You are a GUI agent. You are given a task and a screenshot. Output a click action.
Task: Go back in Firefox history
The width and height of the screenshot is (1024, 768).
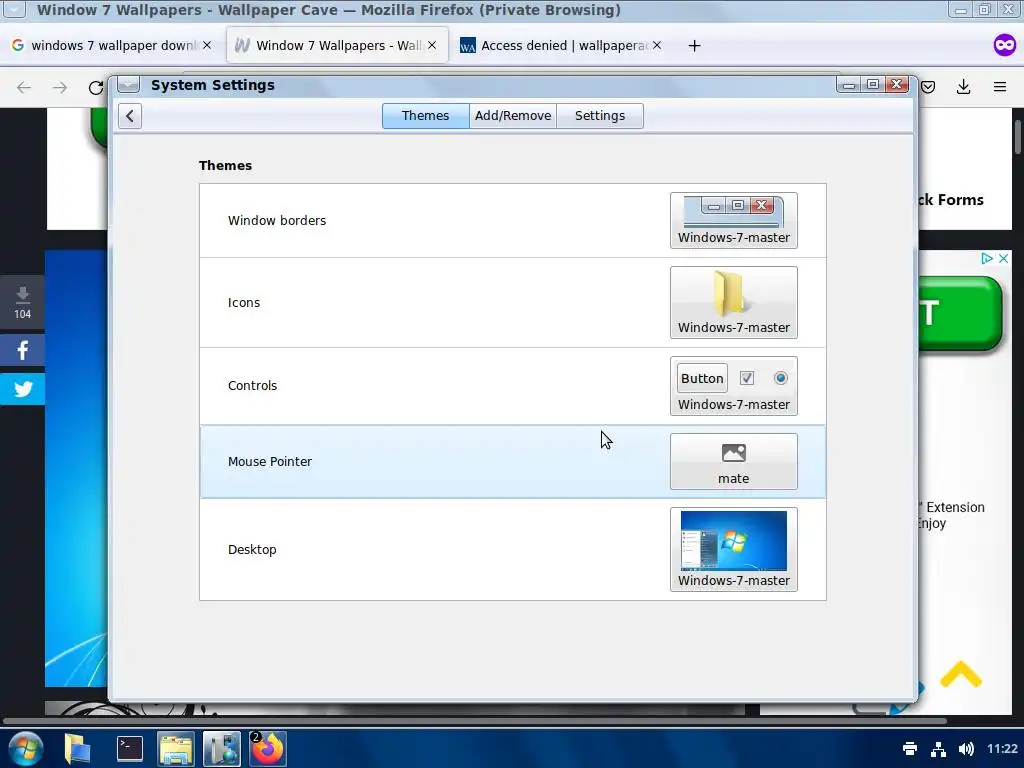24,88
